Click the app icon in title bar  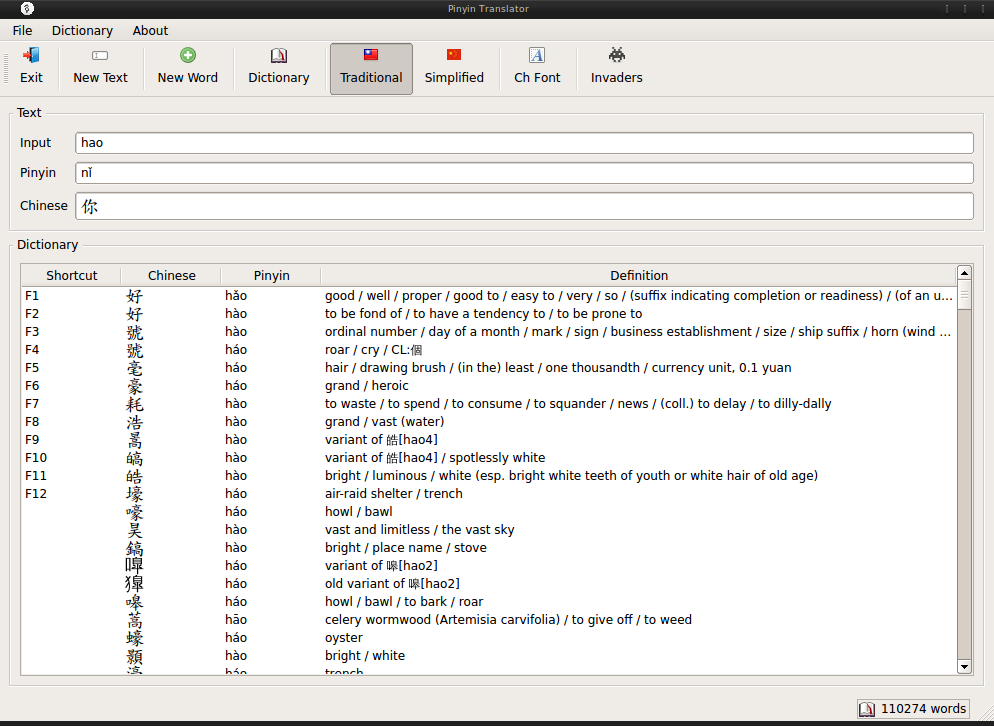click(27, 8)
